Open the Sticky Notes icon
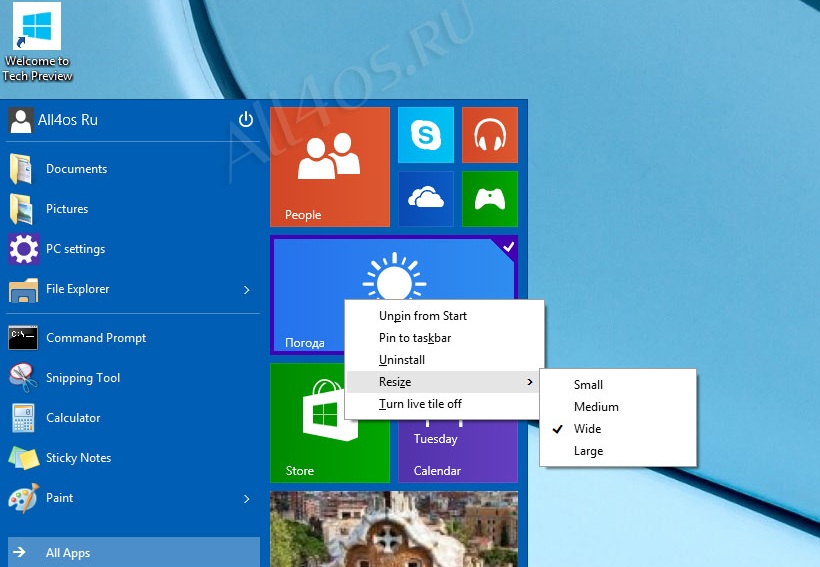The height and width of the screenshot is (567, 820). pyautogui.click(x=24, y=458)
